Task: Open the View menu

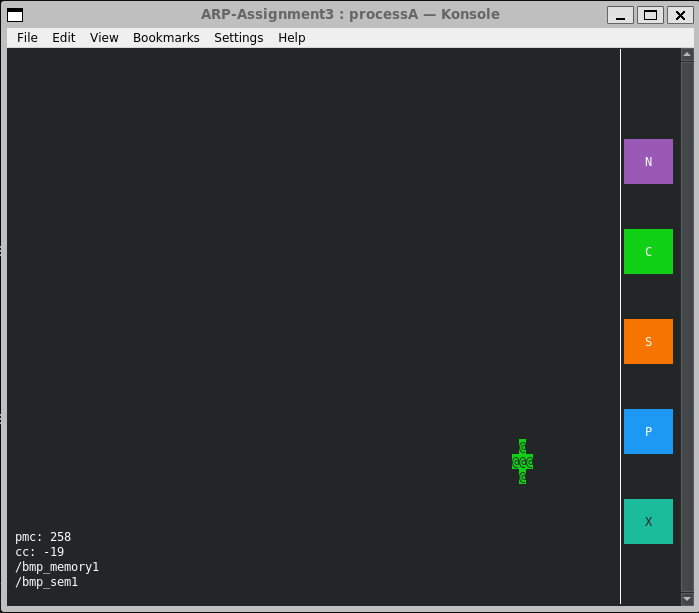Action: click(x=104, y=38)
